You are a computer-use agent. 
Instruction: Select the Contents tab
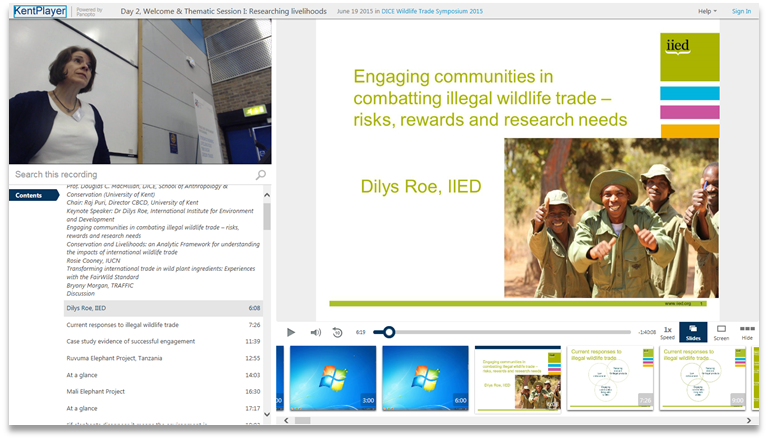point(27,195)
